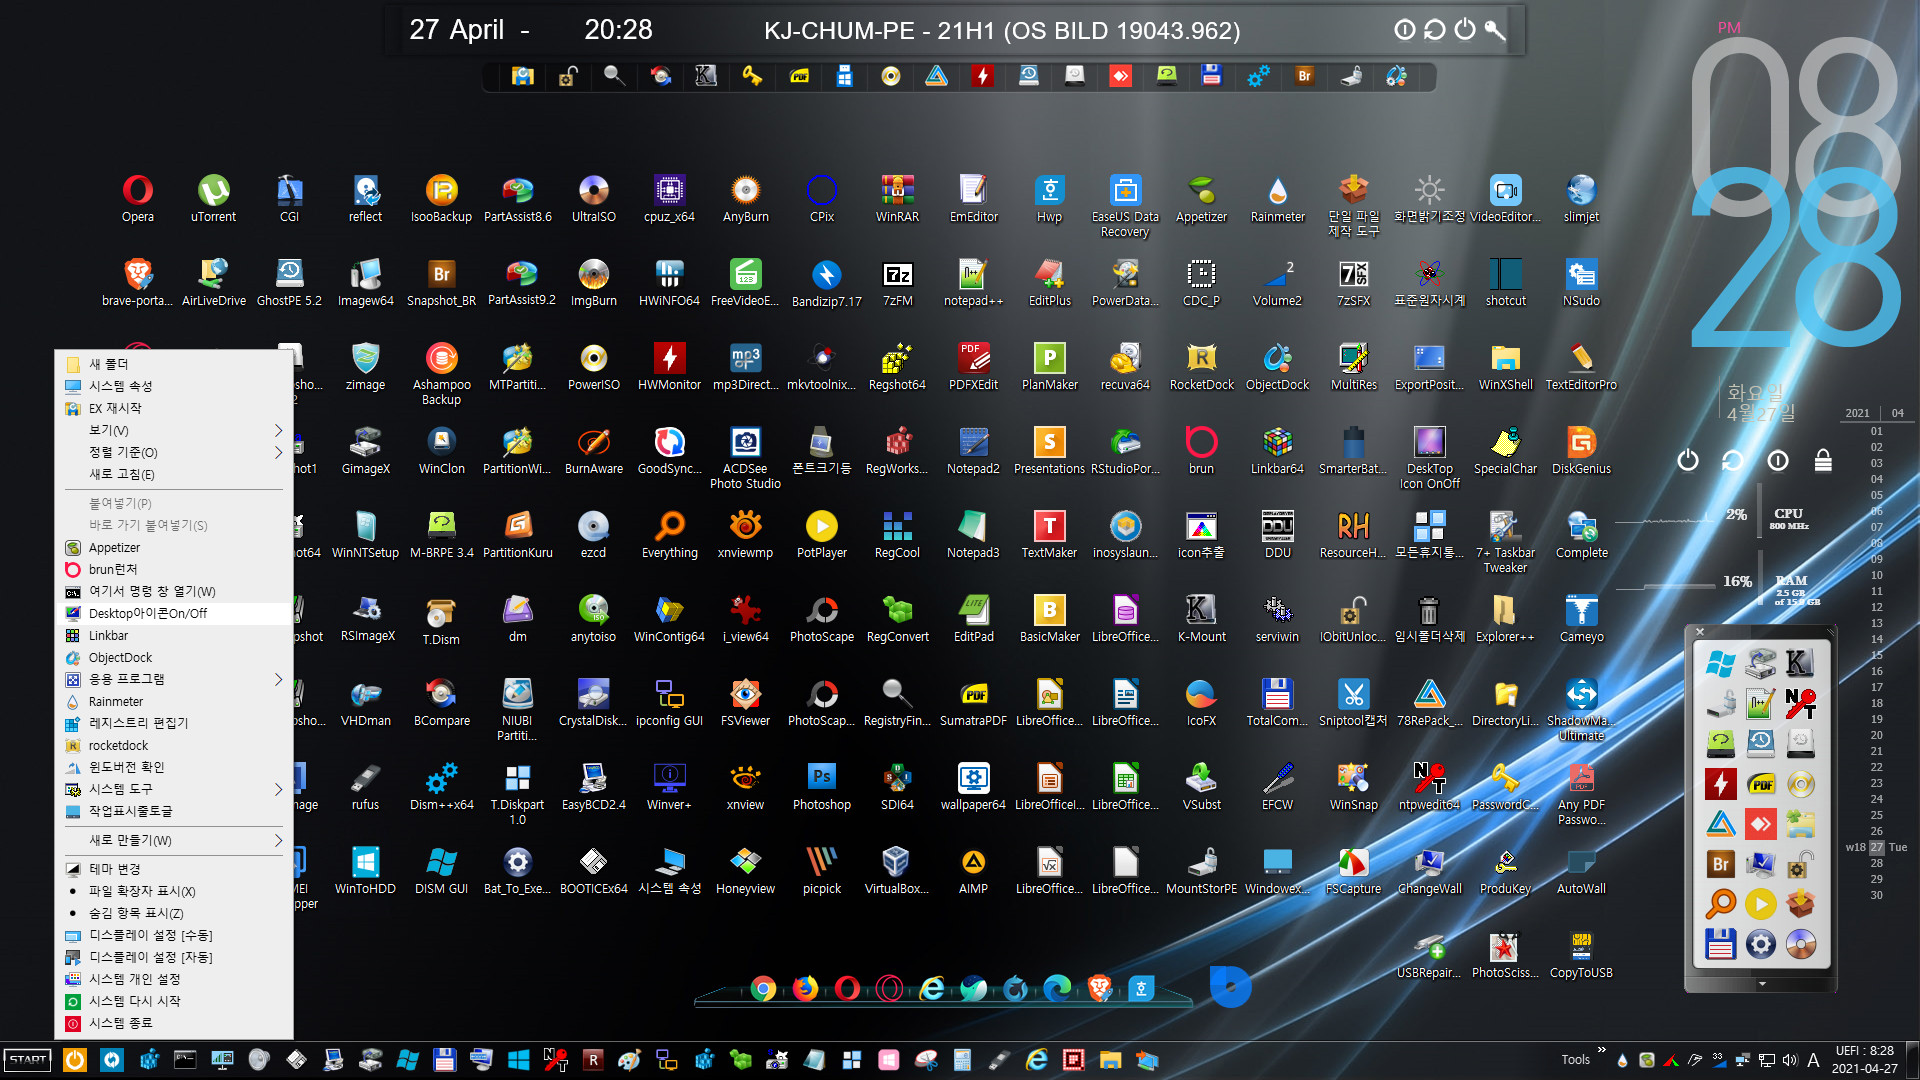
Task: Click Tools label on taskbar
Action: click(x=1575, y=1060)
